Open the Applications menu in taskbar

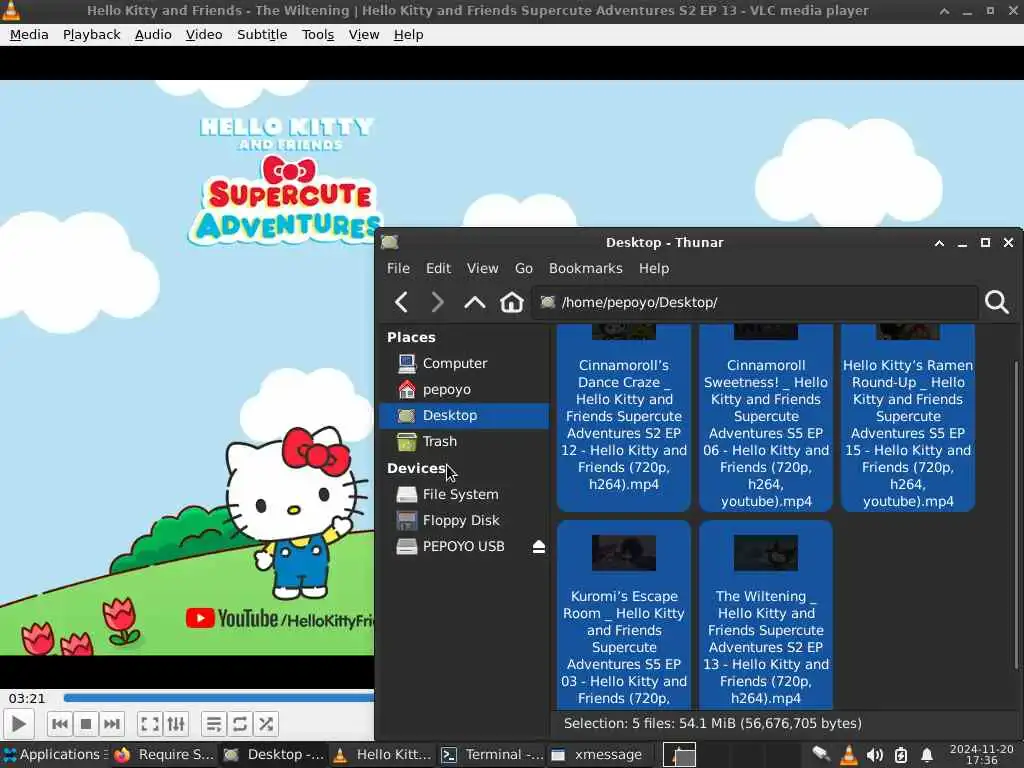(x=55, y=754)
